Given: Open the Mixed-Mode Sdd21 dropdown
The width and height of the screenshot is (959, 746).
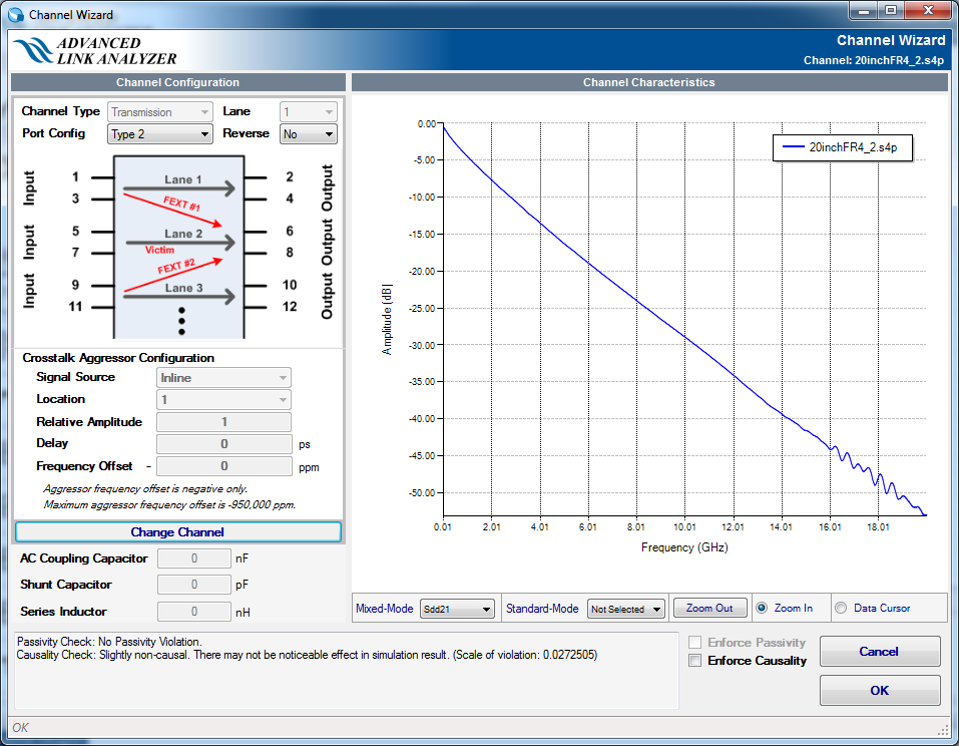Looking at the screenshot, I should (458, 609).
